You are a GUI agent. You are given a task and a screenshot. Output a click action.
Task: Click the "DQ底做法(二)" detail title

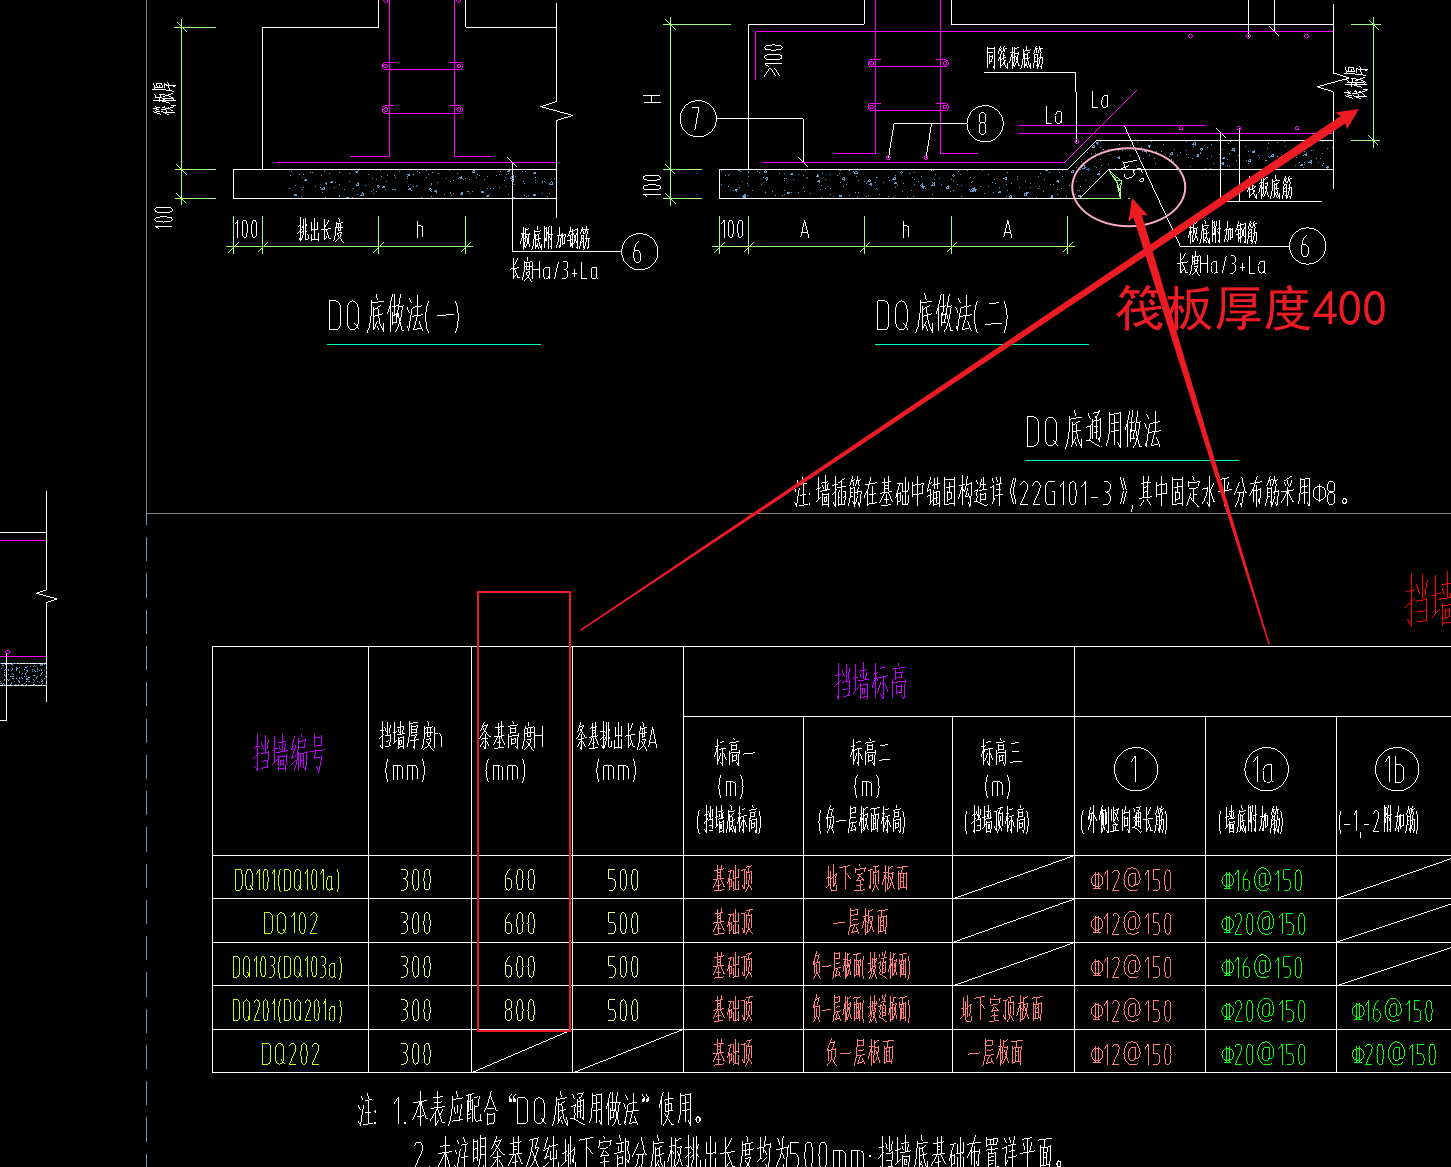coord(942,316)
